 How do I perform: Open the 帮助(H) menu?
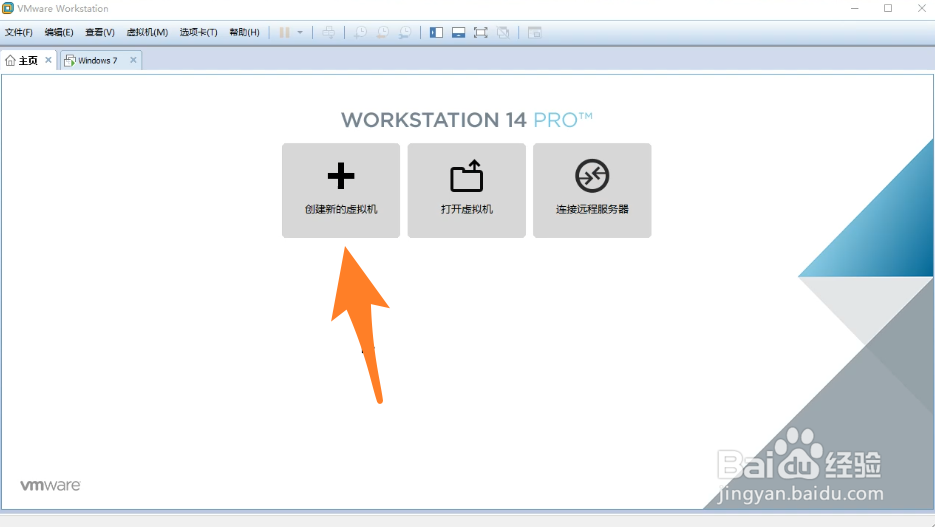tap(244, 32)
